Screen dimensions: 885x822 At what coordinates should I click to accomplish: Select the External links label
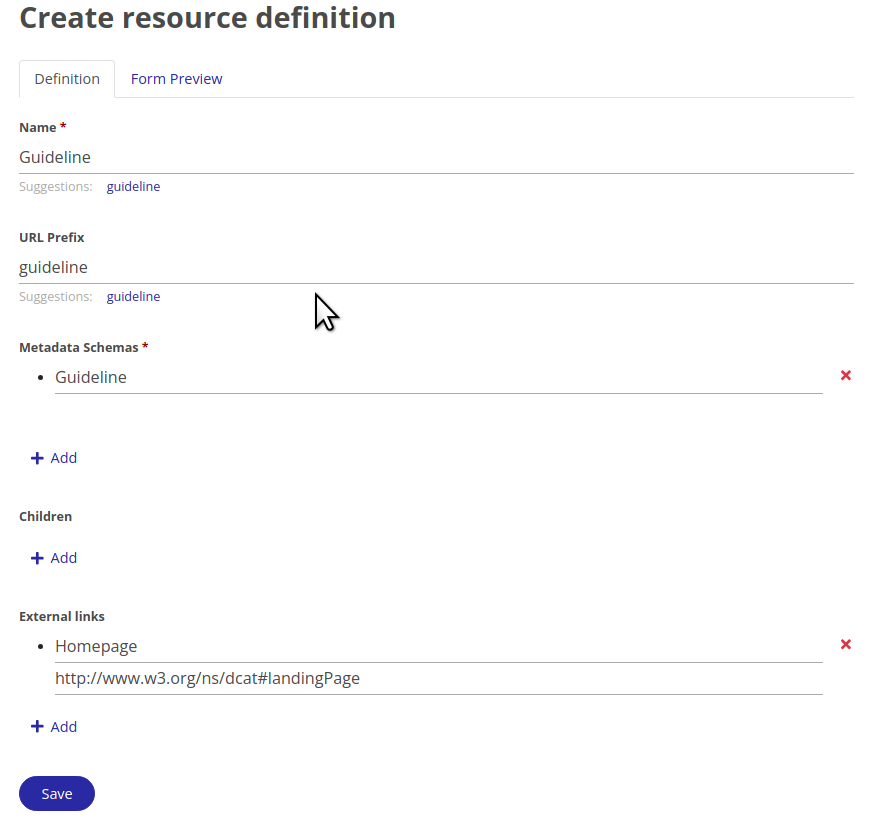pyautogui.click(x=62, y=616)
